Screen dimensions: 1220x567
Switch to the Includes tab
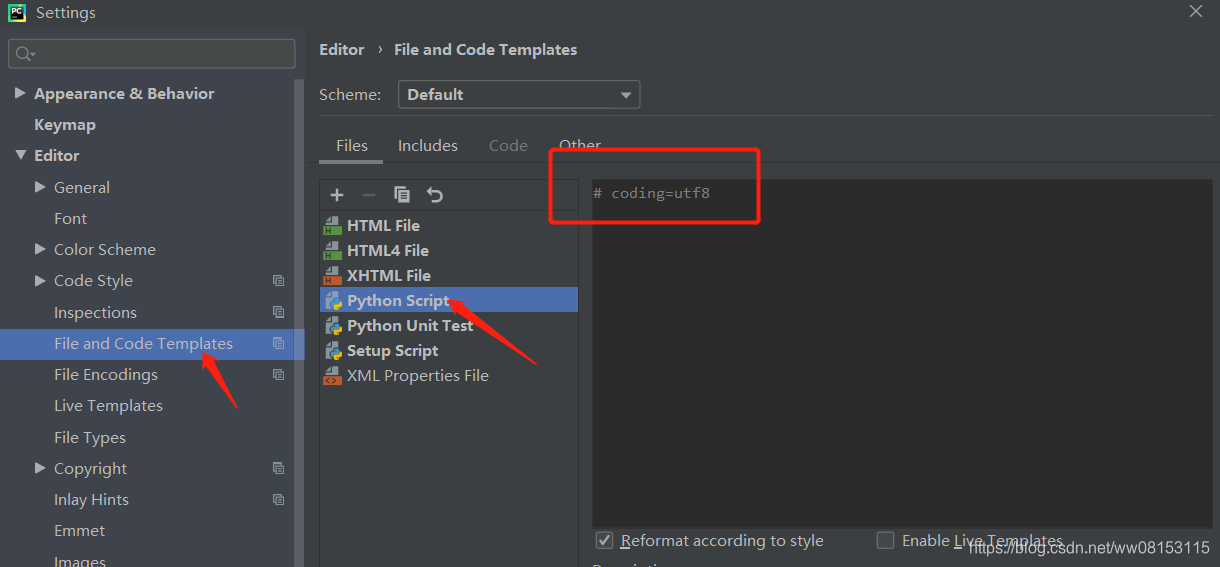(427, 145)
